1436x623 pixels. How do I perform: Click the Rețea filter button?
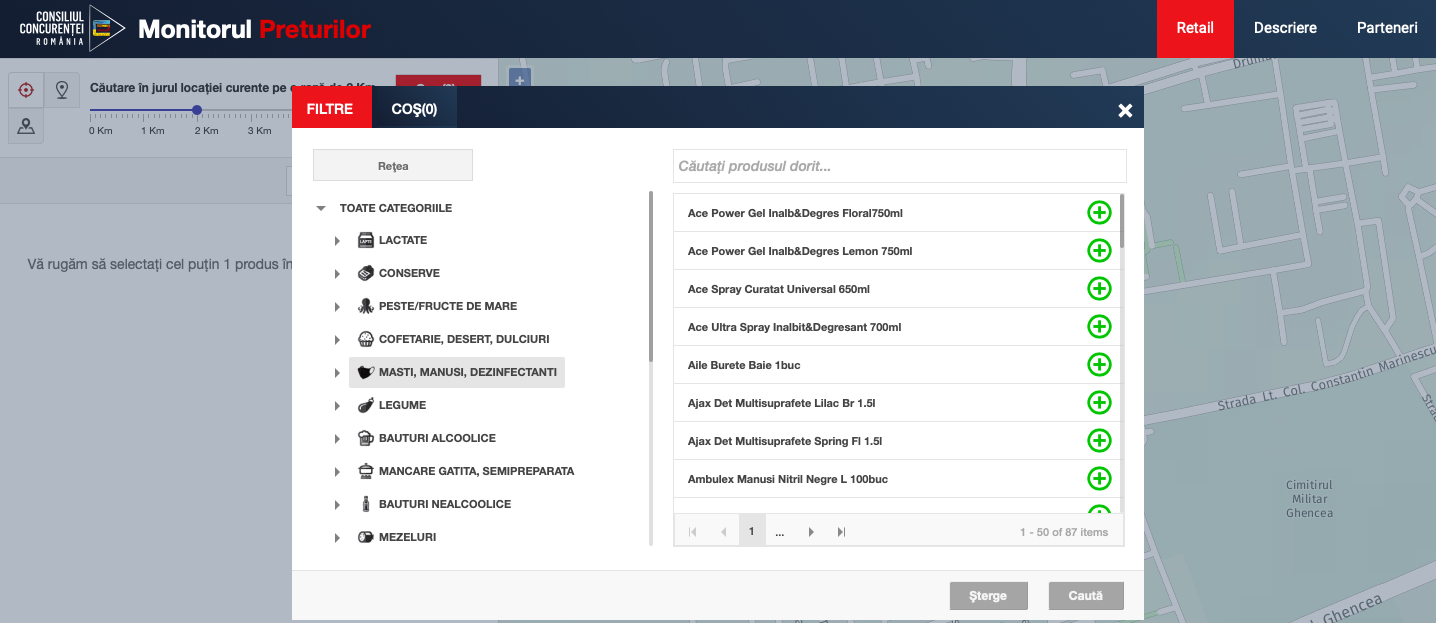393,166
